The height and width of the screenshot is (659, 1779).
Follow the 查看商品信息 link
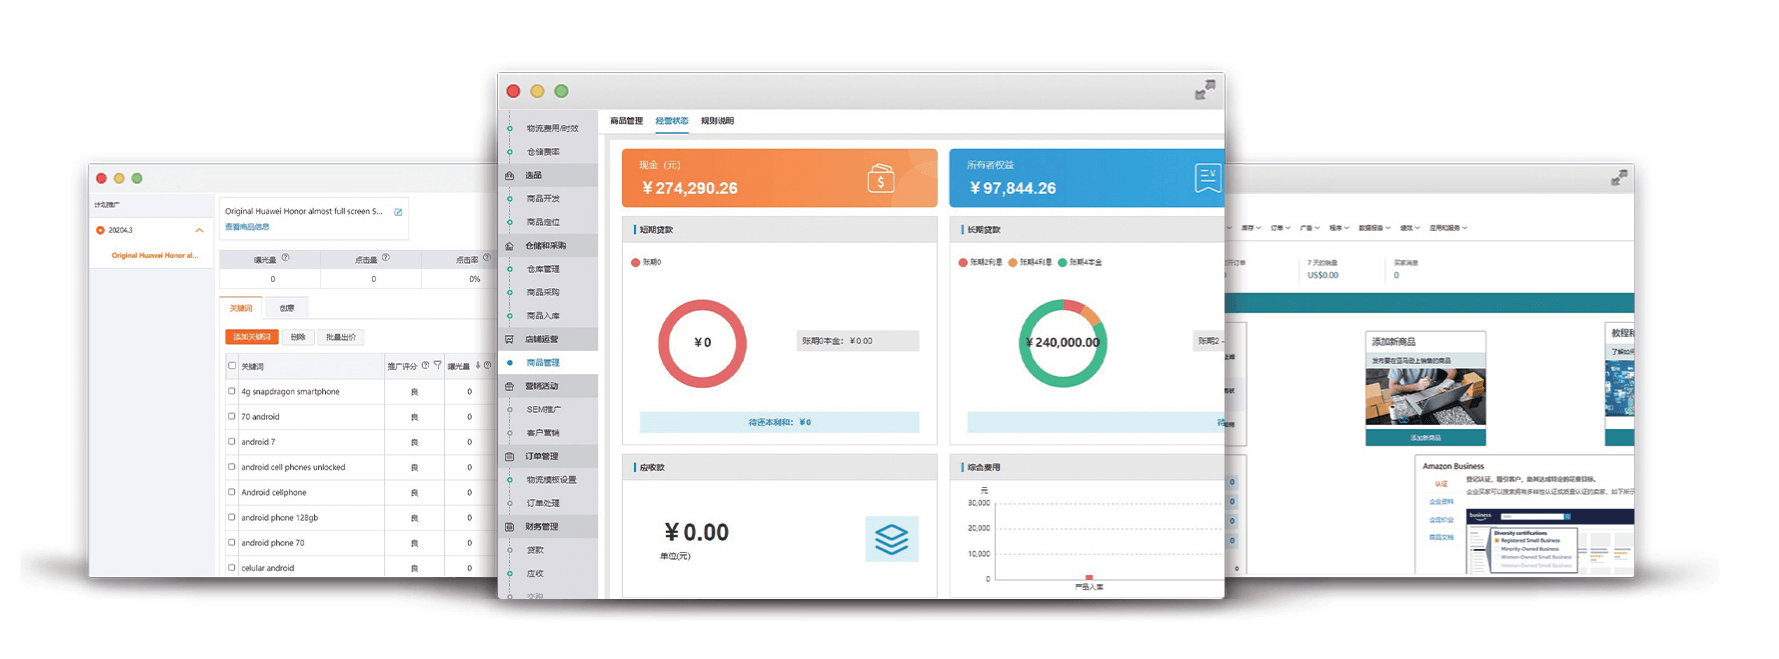247,227
